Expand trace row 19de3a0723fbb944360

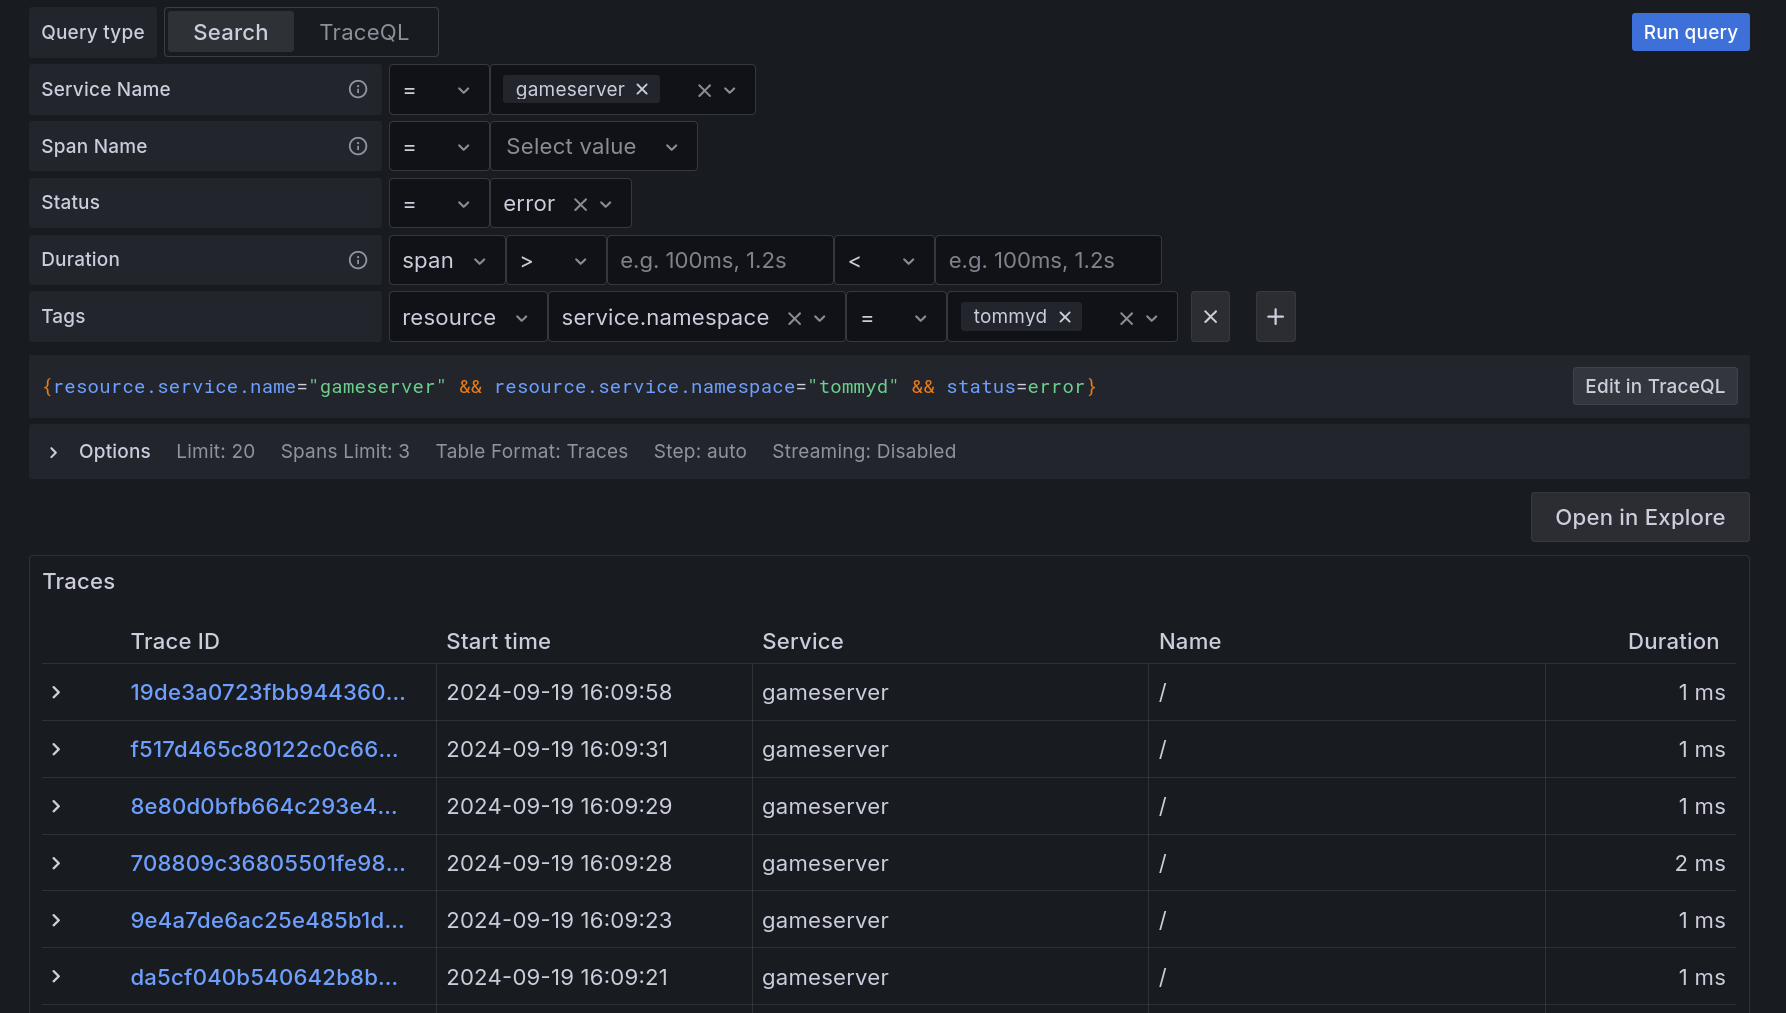tap(56, 692)
